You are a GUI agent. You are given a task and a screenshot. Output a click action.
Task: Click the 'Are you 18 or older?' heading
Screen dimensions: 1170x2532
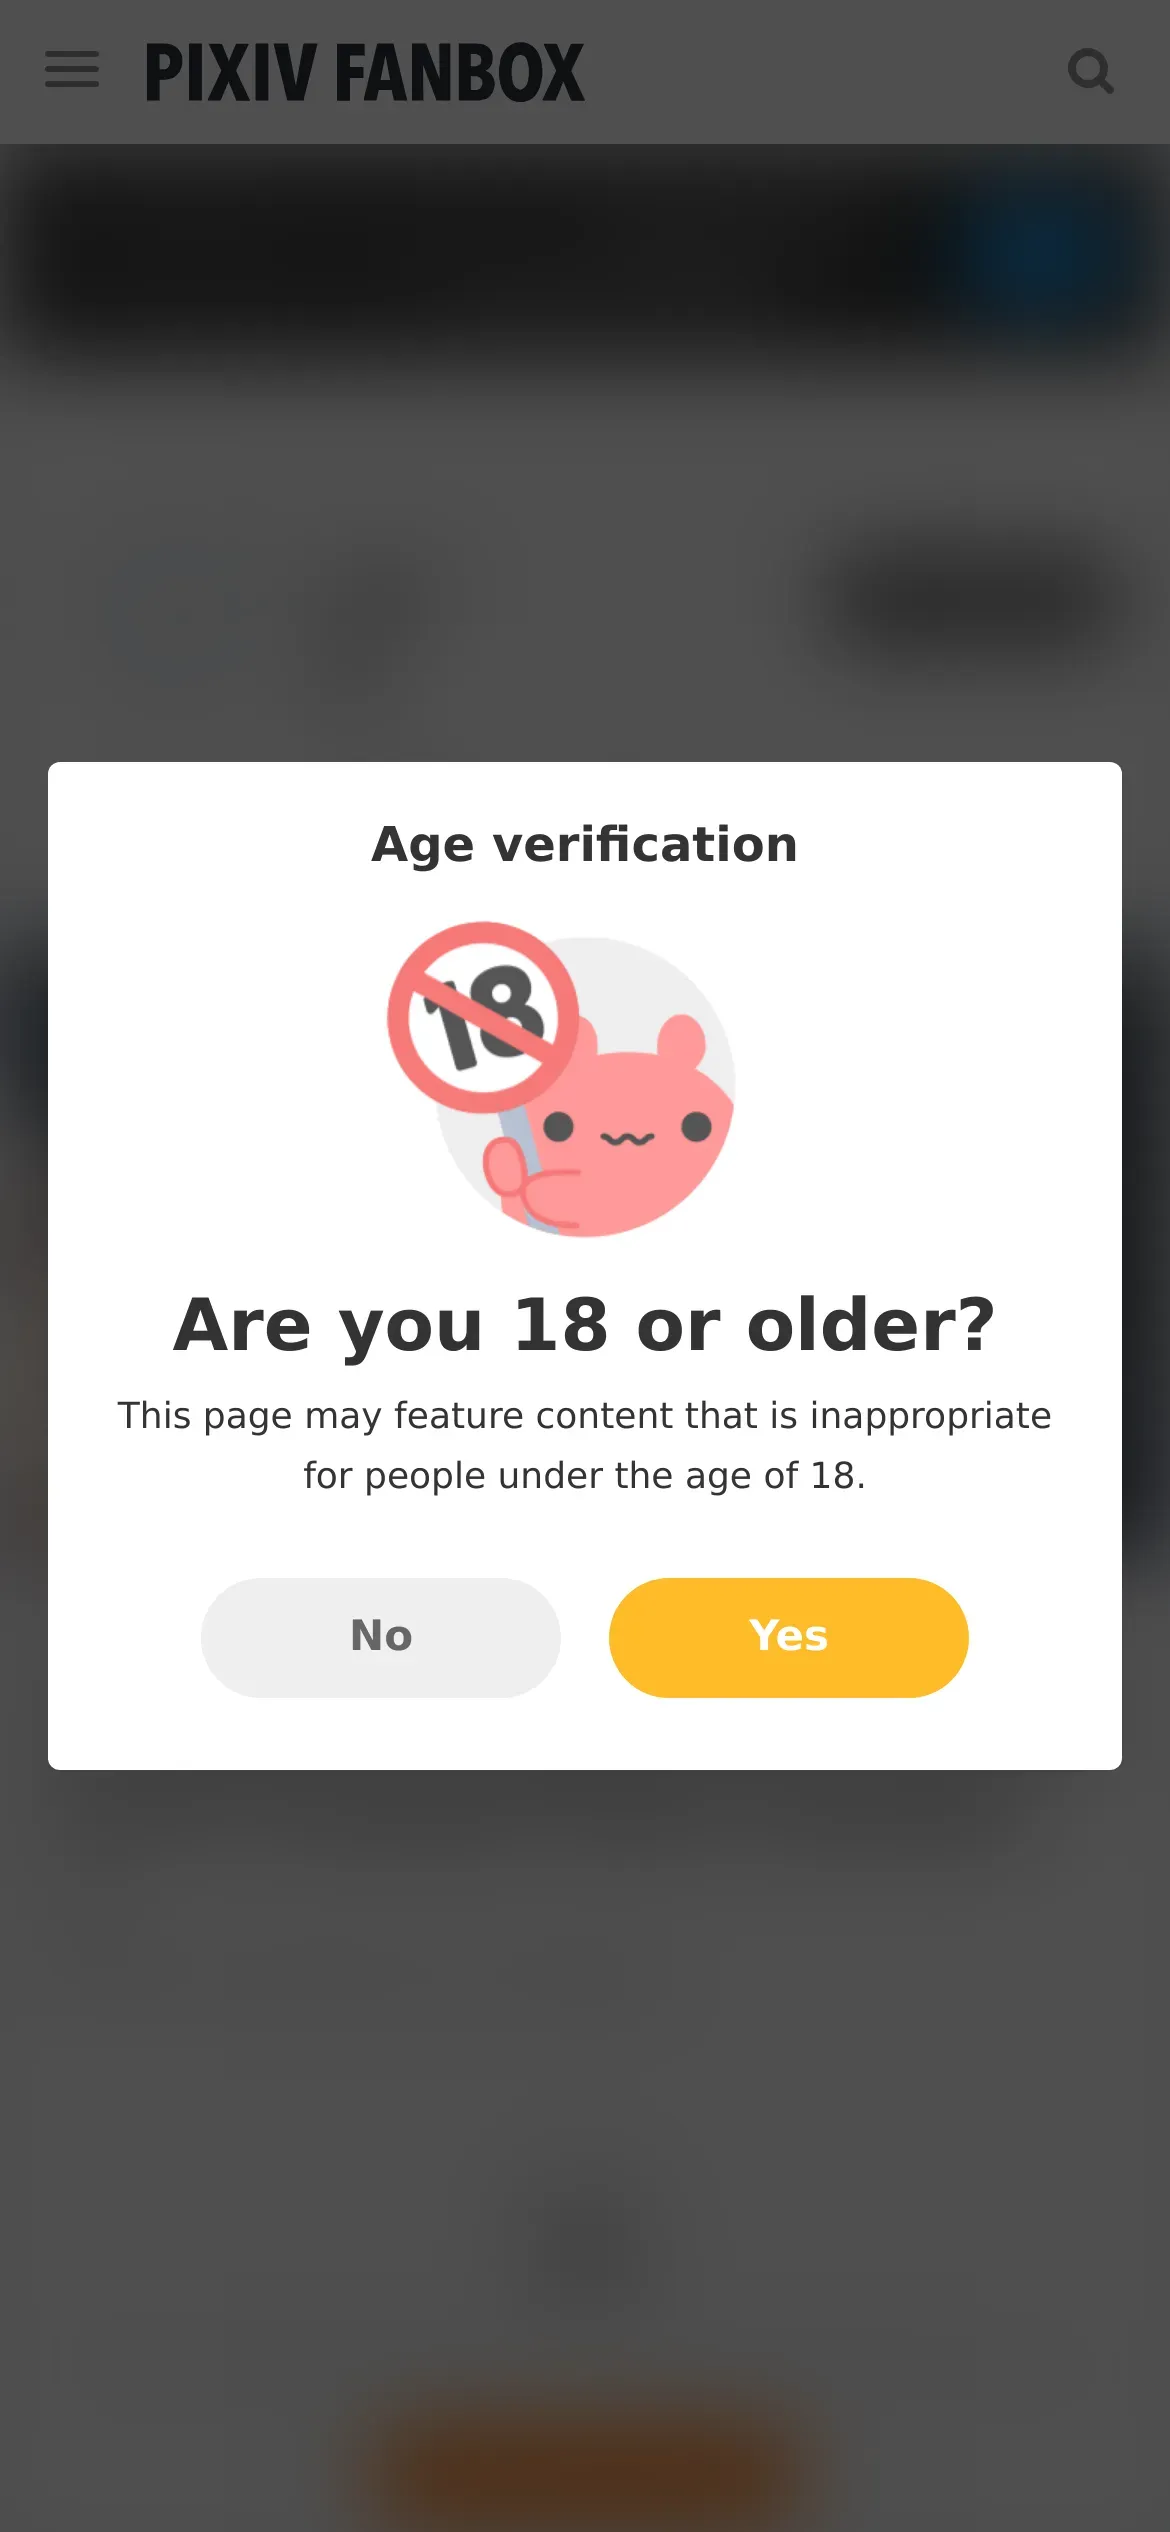pos(585,1325)
